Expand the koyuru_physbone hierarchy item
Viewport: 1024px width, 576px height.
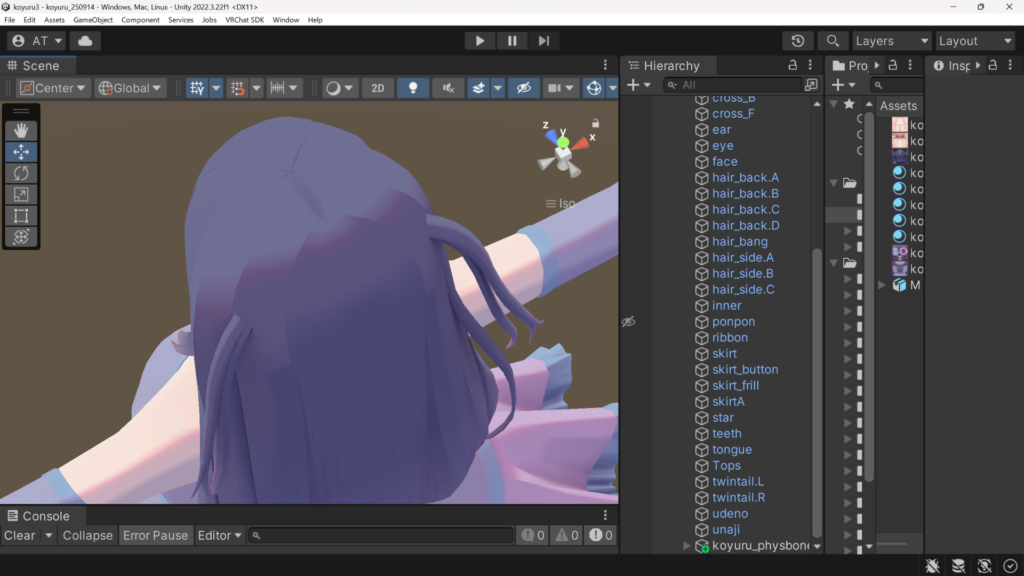coord(686,546)
